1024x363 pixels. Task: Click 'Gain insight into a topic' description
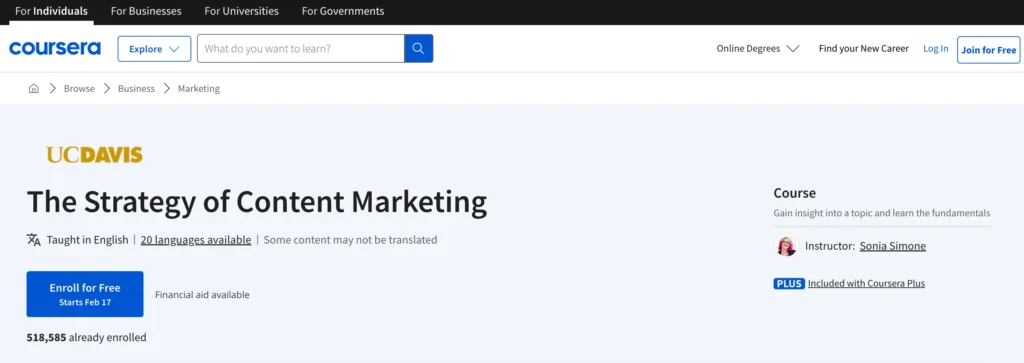click(882, 213)
